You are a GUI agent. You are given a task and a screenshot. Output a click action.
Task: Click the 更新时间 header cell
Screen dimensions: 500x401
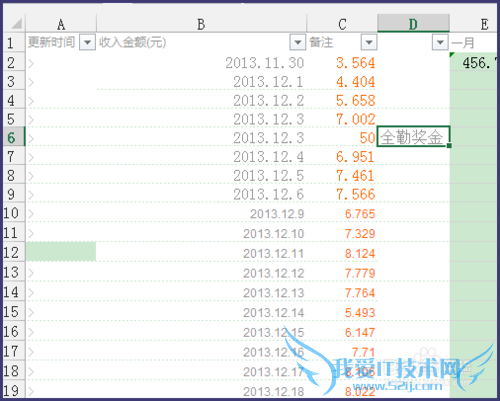61,42
